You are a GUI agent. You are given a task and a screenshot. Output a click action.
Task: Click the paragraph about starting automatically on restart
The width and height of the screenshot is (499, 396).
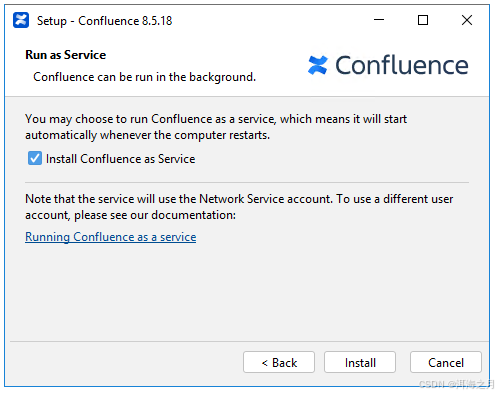pyautogui.click(x=216, y=127)
